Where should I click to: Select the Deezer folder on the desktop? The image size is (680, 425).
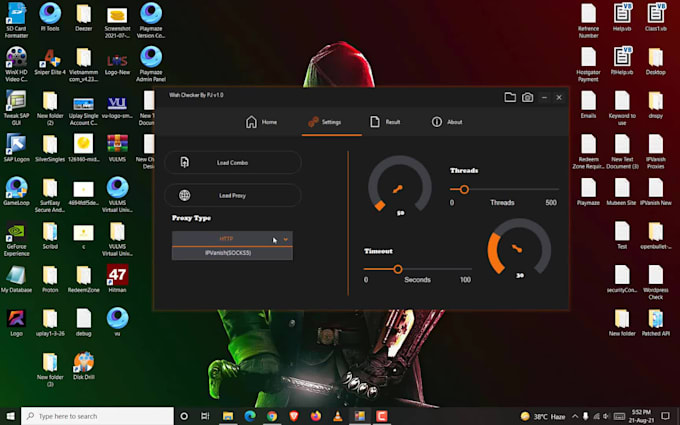tap(84, 17)
